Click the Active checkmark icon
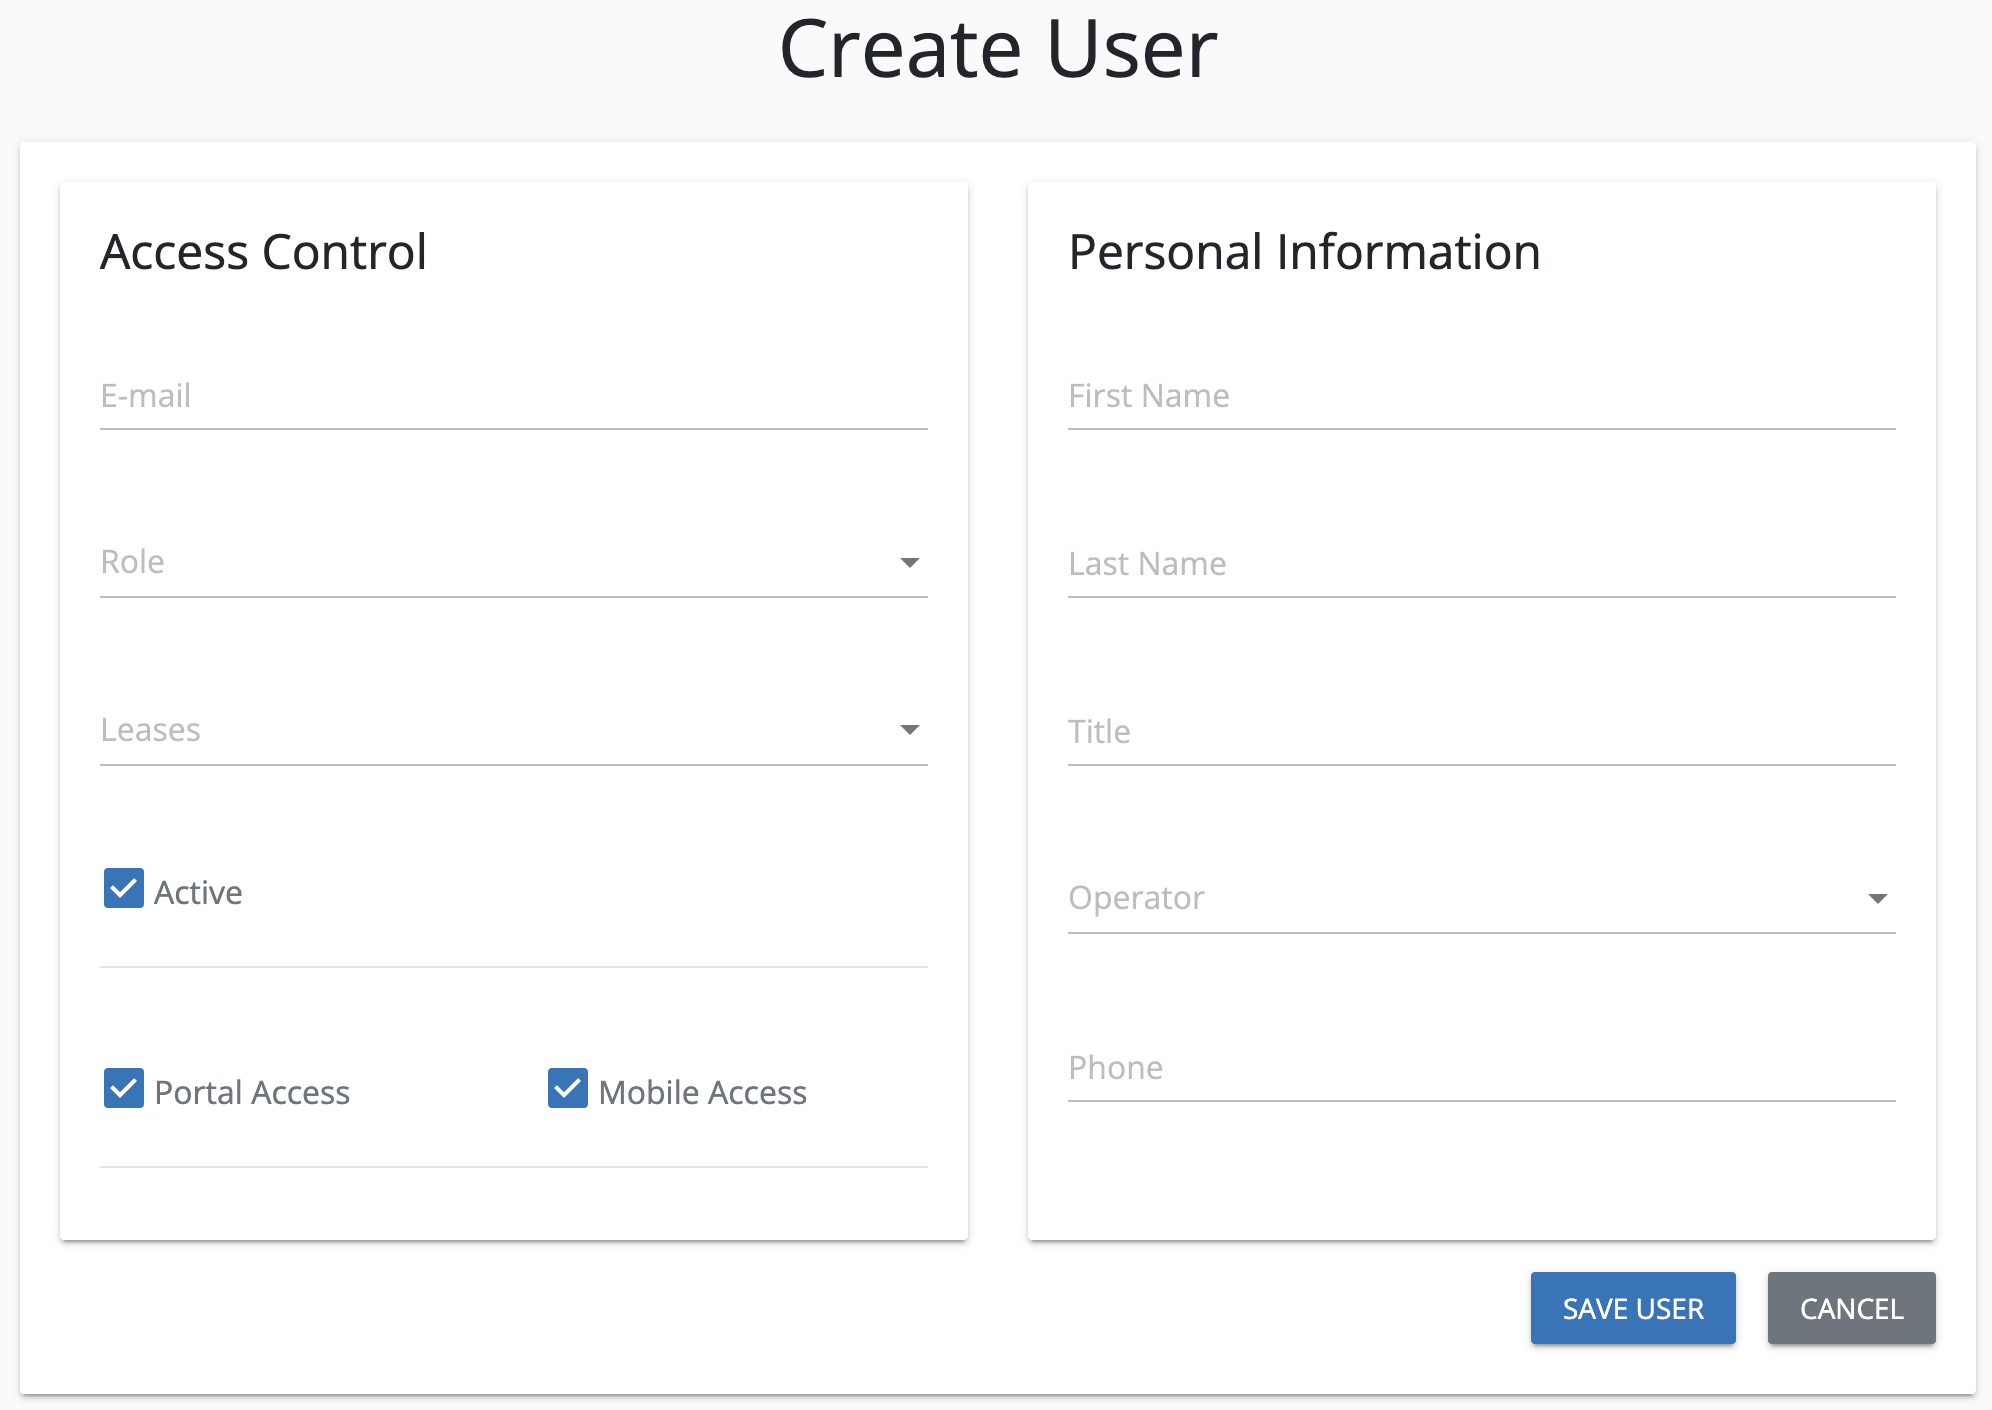The height and width of the screenshot is (1410, 1992). pyautogui.click(x=123, y=889)
